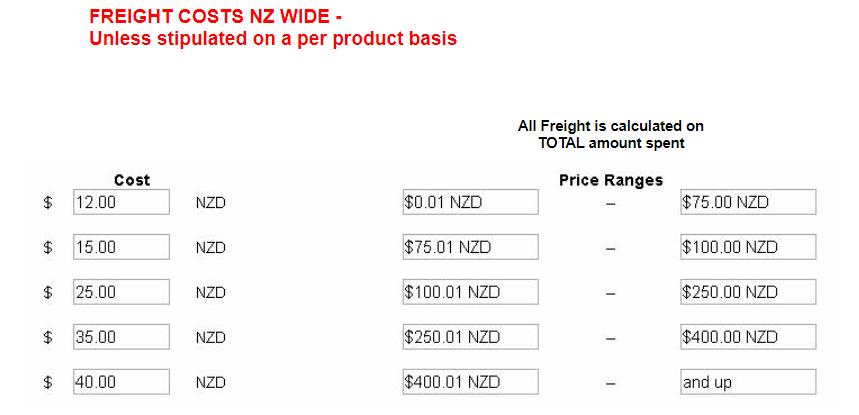Image resolution: width=859 pixels, height=415 pixels.
Task: Click the $250.01 NZD range start field
Action: pos(471,337)
